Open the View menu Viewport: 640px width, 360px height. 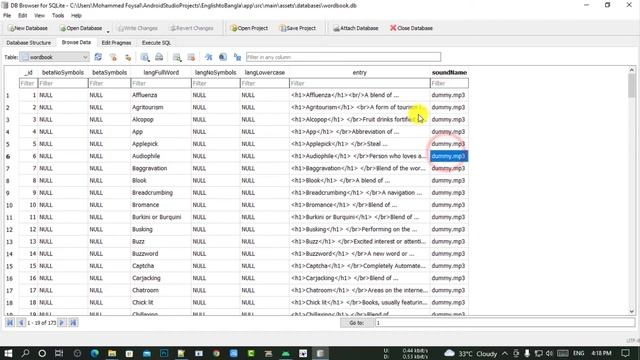[39, 16]
